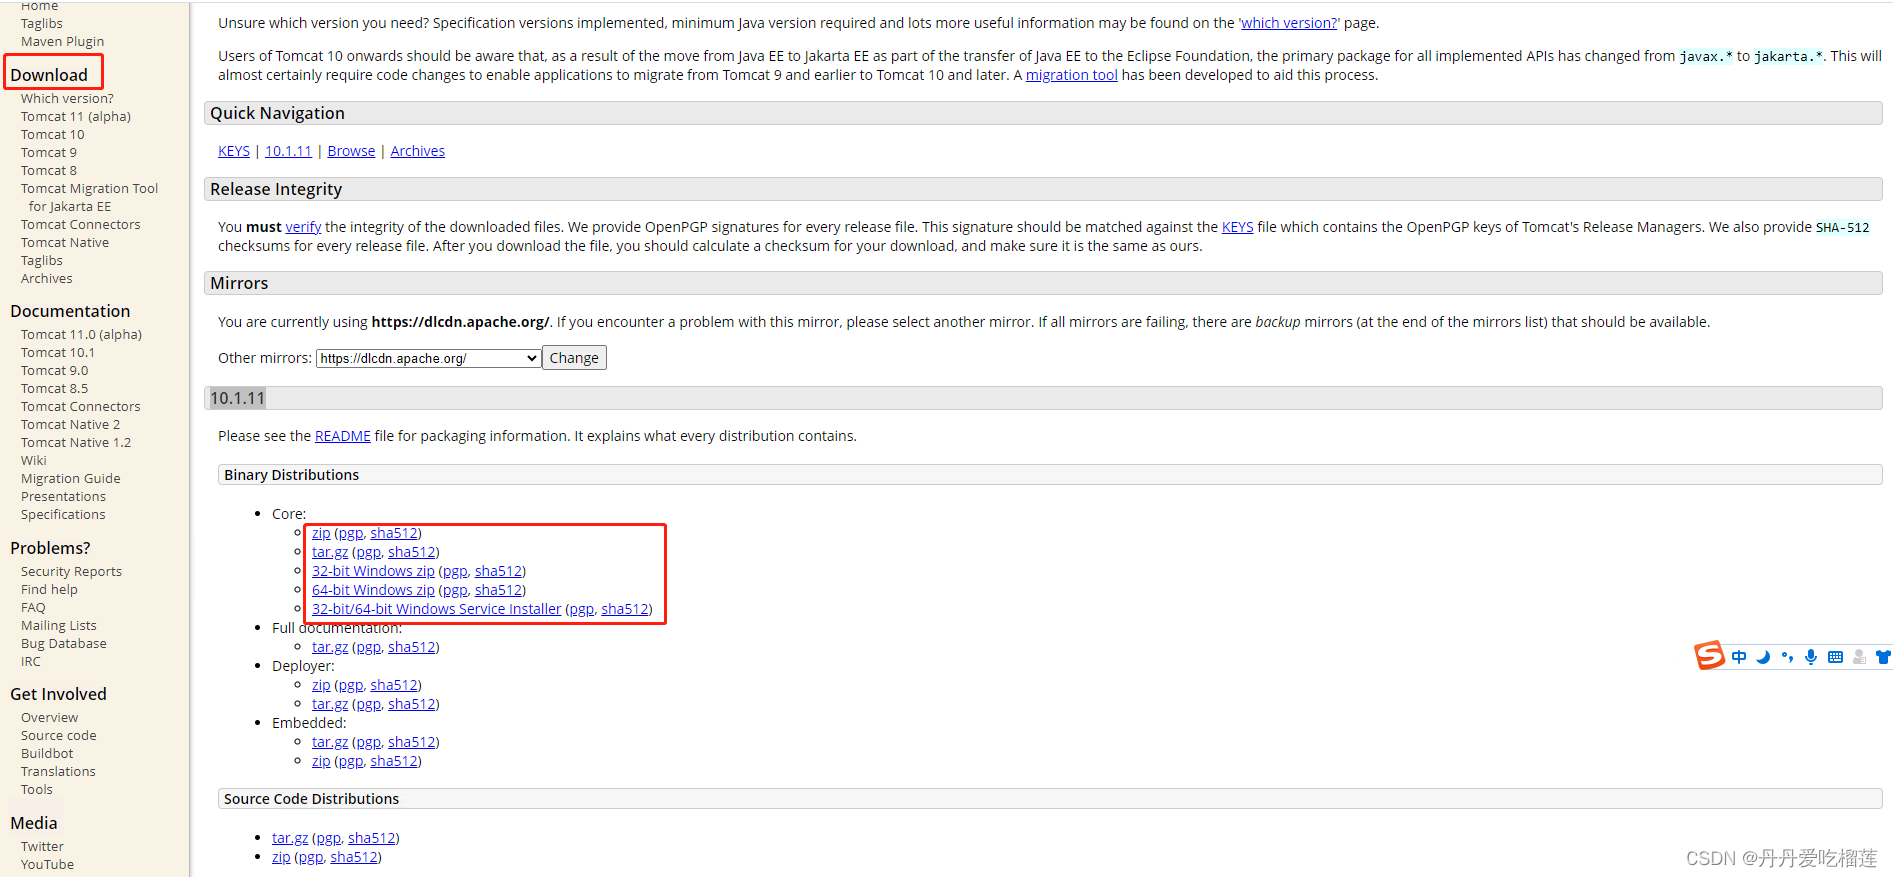
Task: Download the Core zip distribution
Action: click(321, 533)
